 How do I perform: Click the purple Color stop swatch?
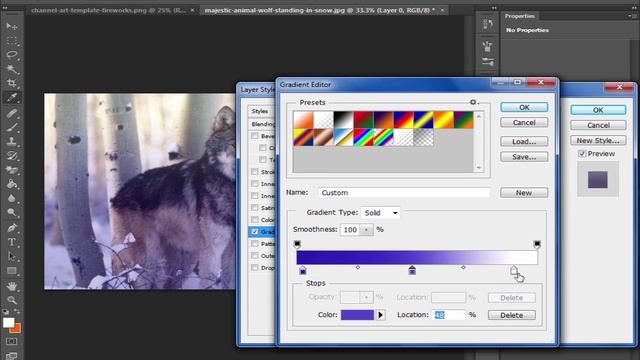pos(357,315)
